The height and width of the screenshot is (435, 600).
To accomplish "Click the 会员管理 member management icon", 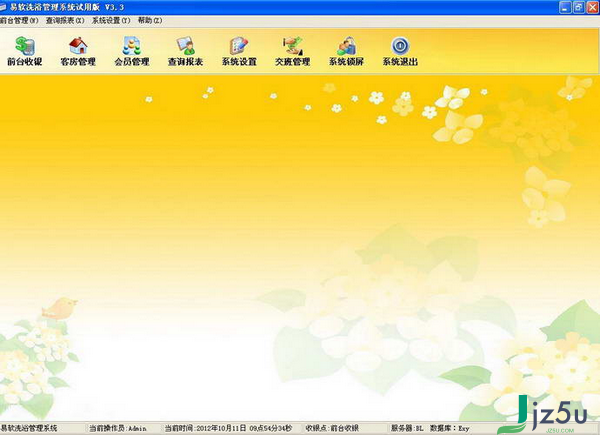I will tap(132, 51).
